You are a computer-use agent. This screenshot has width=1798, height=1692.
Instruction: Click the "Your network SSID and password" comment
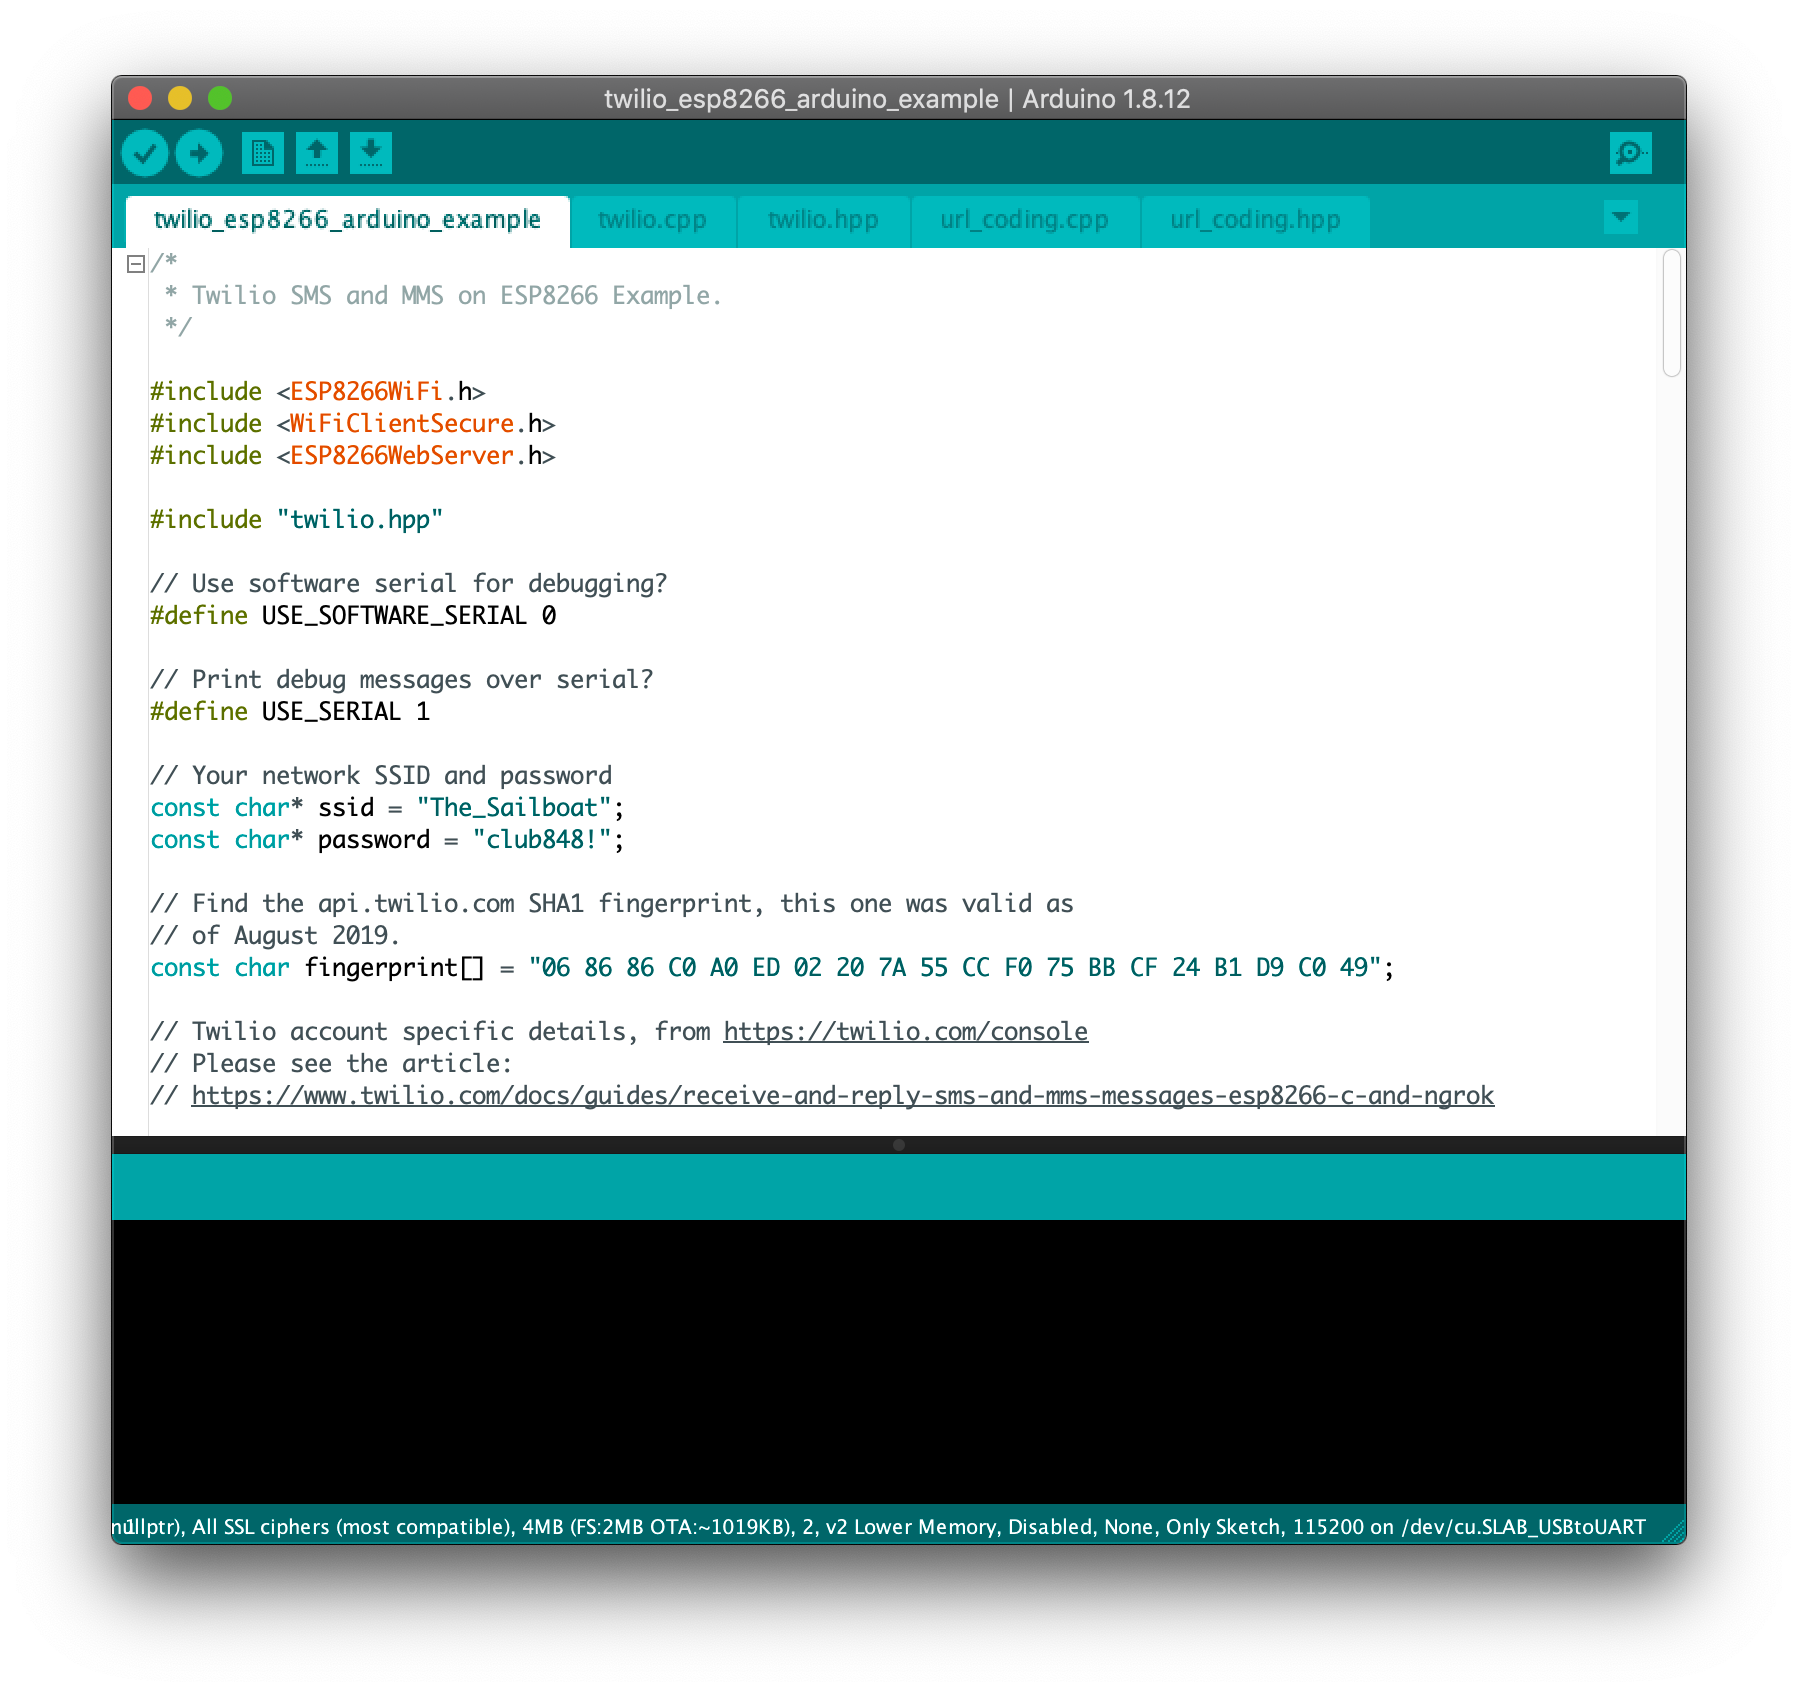coord(381,775)
